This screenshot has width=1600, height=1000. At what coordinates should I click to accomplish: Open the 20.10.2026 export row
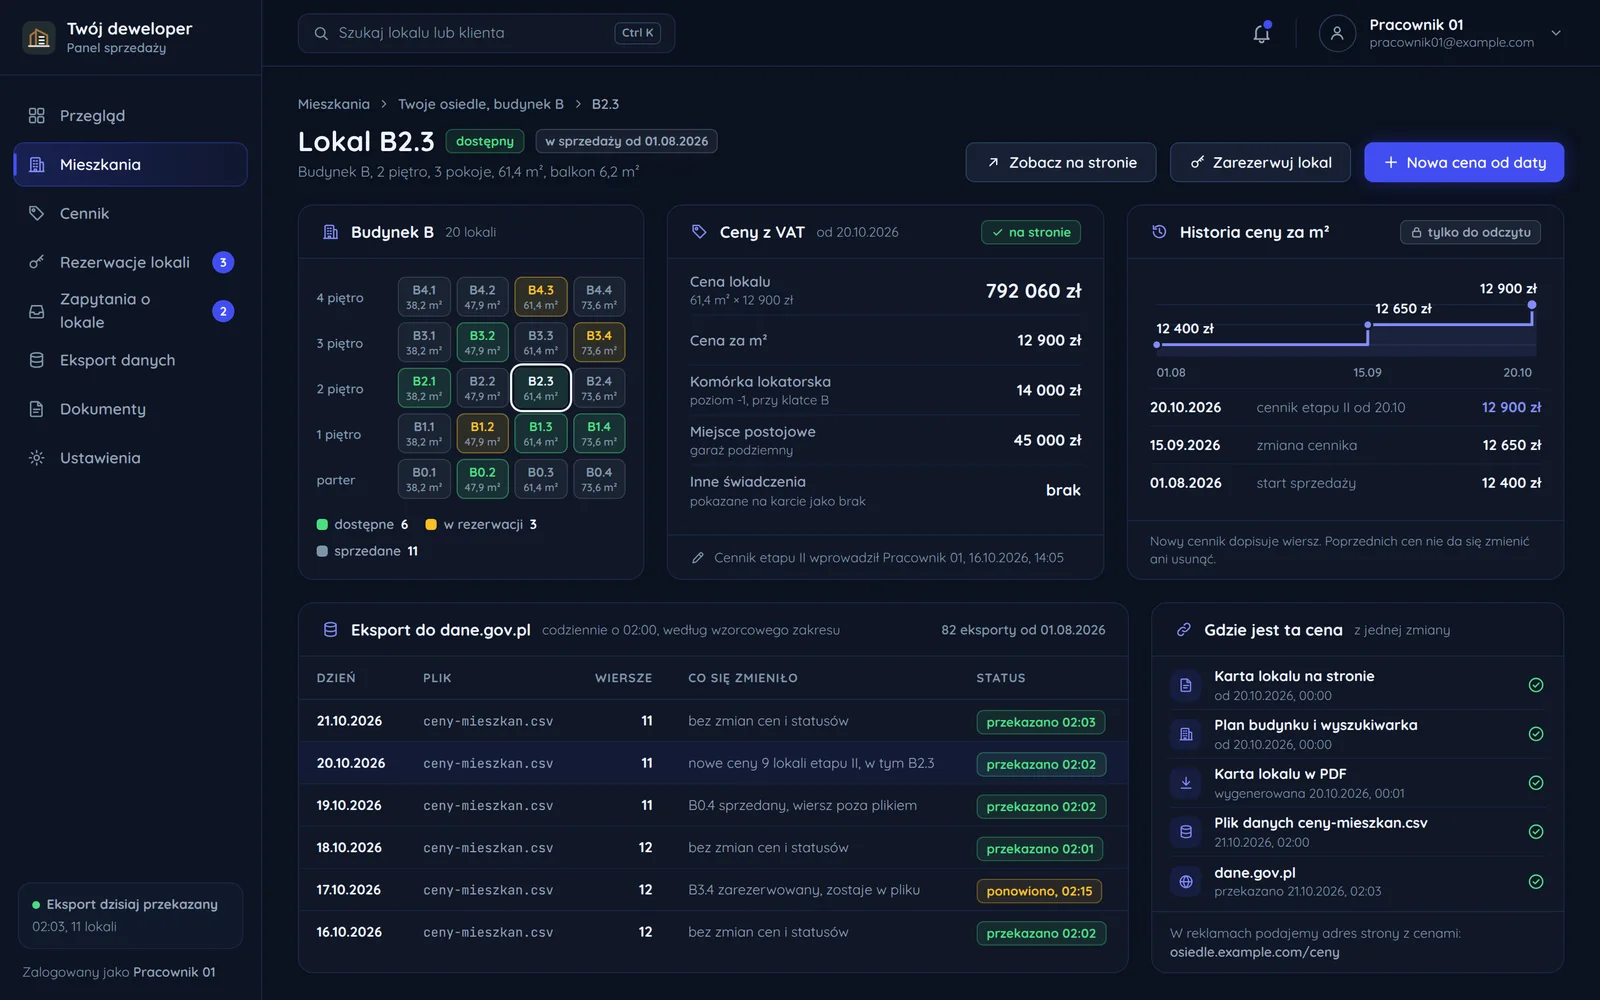pyautogui.click(x=713, y=763)
